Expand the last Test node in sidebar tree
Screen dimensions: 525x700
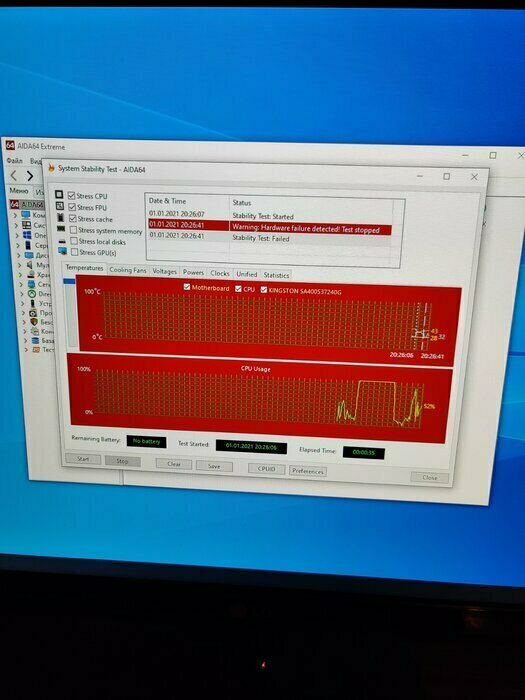coord(26,350)
